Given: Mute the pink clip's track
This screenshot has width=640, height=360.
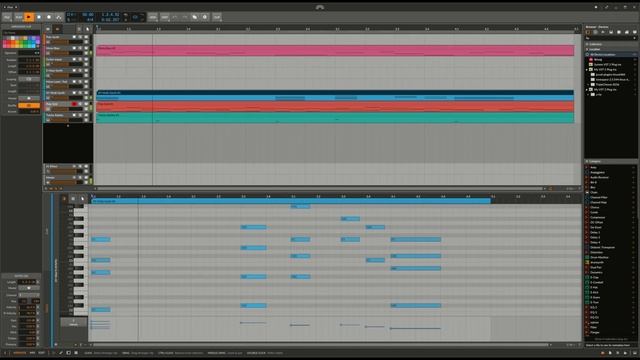Looking at the screenshot, I should click(86, 48).
